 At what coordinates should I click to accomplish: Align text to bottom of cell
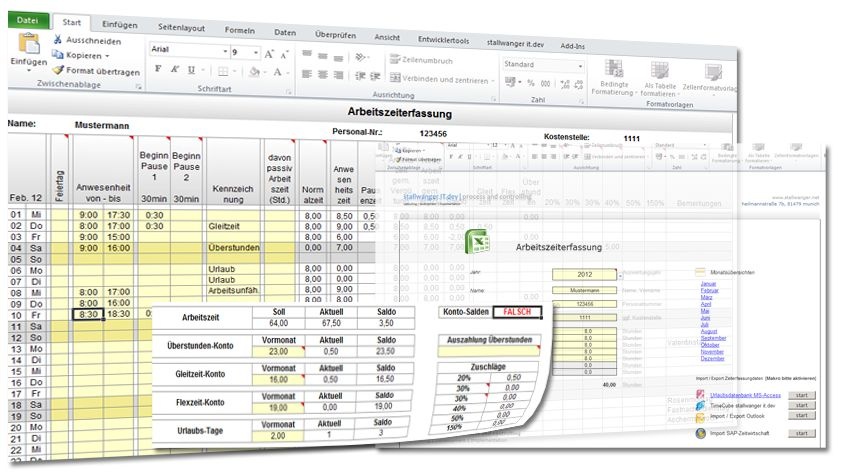tap(339, 57)
